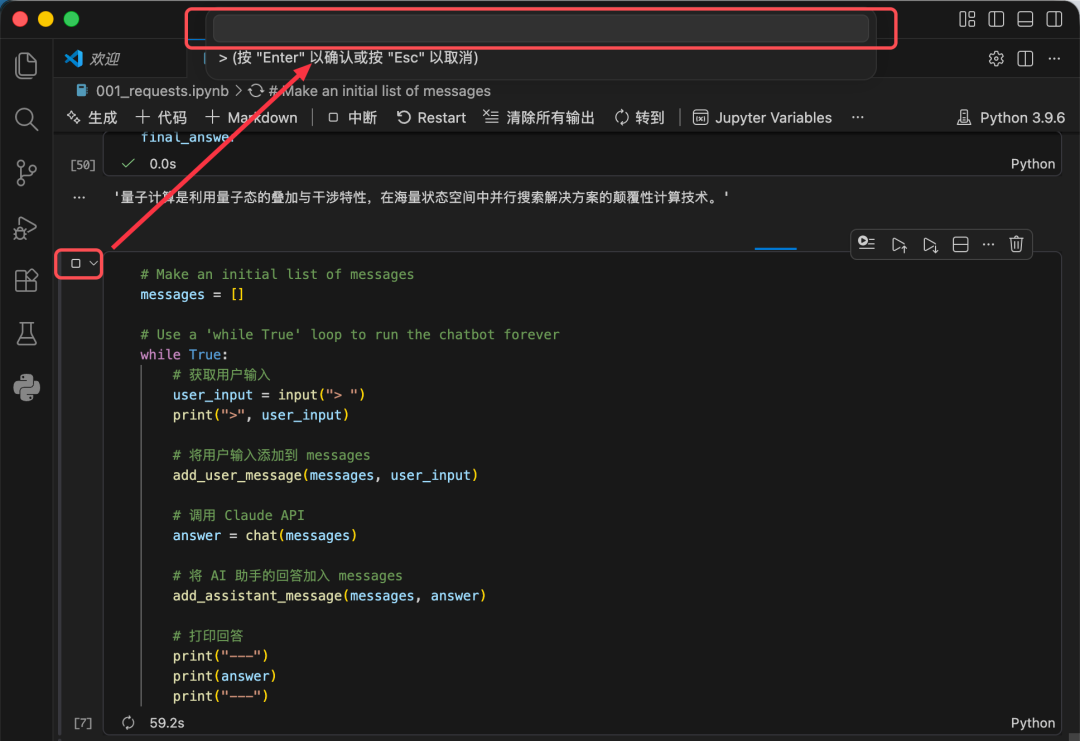Split the editor to the right
The height and width of the screenshot is (741, 1080).
coord(1025,59)
